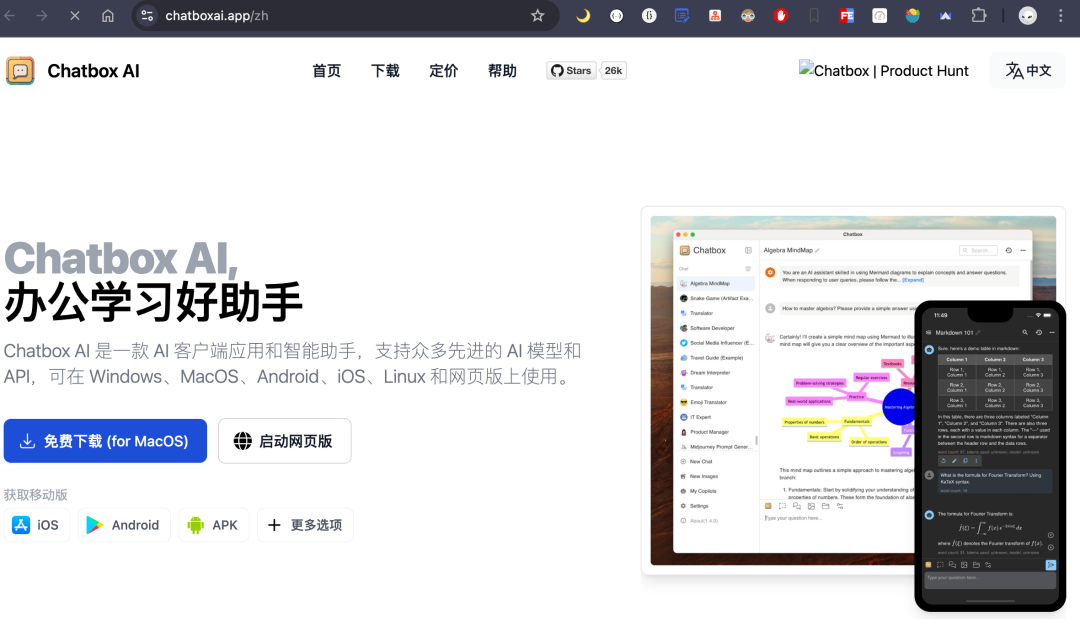Click the Chatbox AI logo icon
Image resolution: width=1080 pixels, height=643 pixels.
[x=20, y=71]
